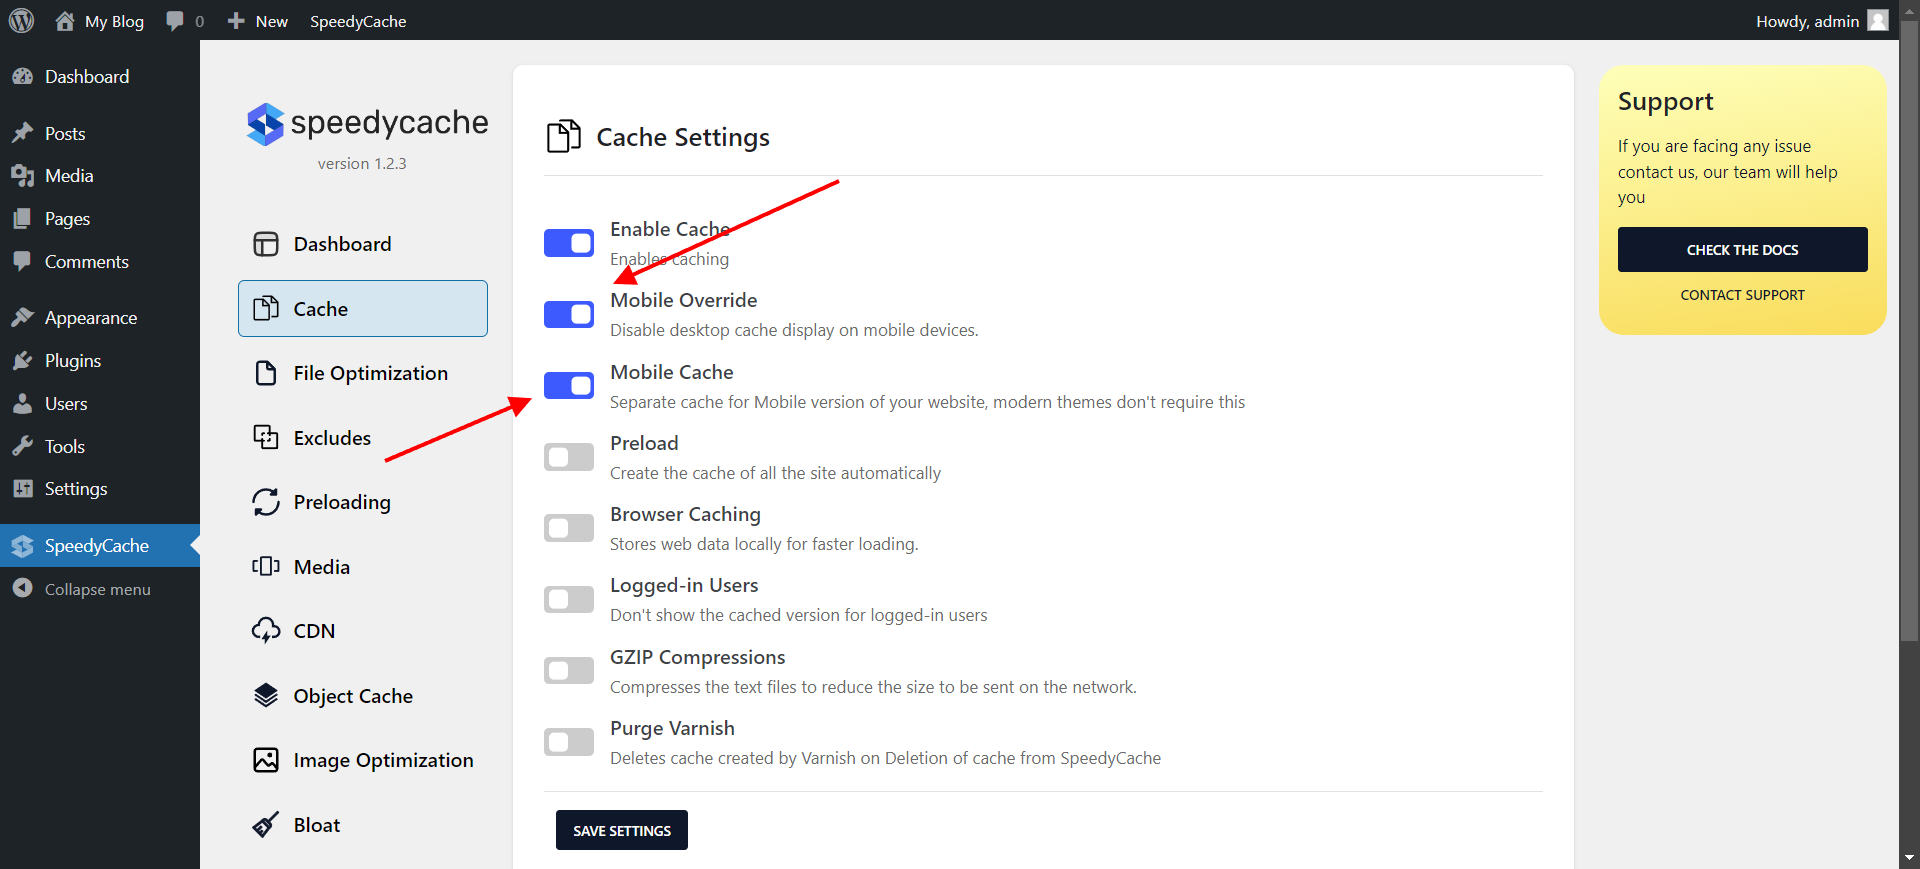Click the WP Dashboard gauge icon
Screen dimensions: 1920x869
click(x=22, y=77)
